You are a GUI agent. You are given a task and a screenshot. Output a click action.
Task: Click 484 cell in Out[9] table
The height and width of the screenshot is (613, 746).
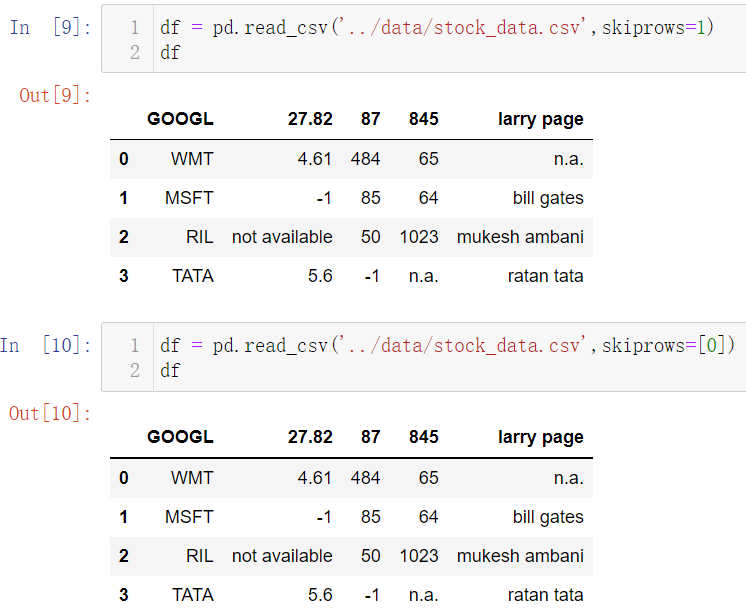pos(365,159)
